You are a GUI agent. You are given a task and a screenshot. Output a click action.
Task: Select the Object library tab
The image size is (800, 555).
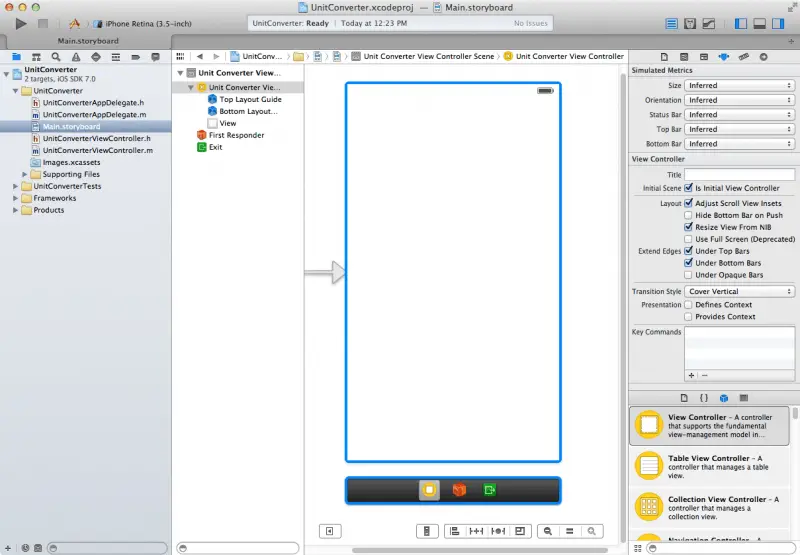click(723, 398)
